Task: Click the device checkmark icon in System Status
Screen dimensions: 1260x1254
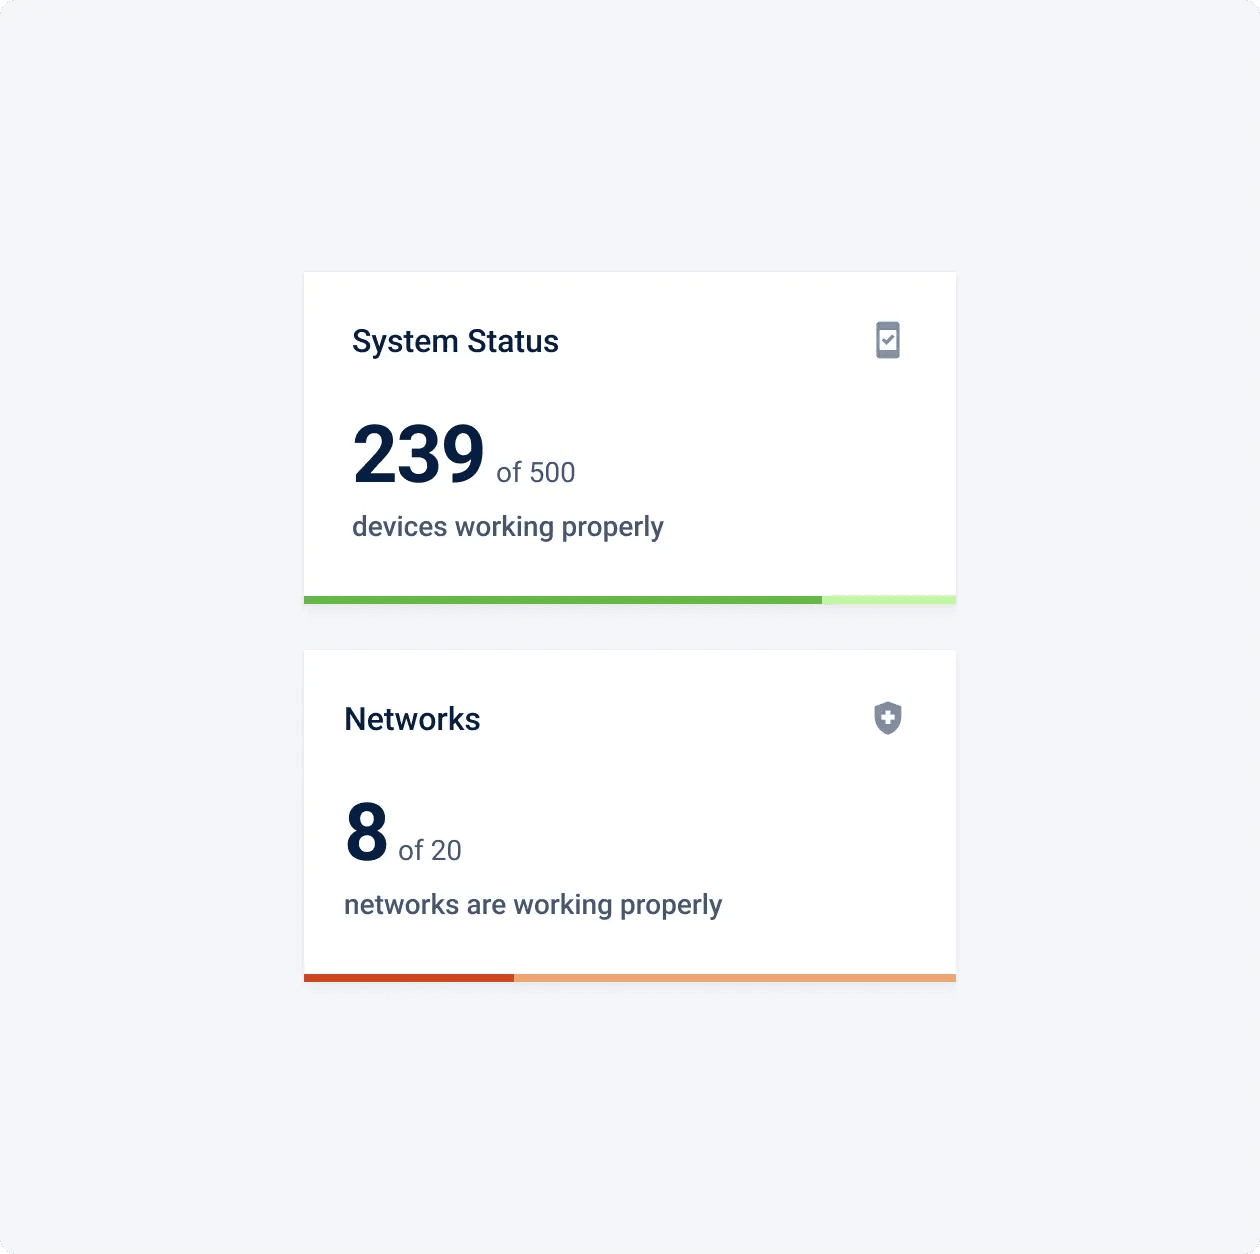Action: (x=888, y=340)
